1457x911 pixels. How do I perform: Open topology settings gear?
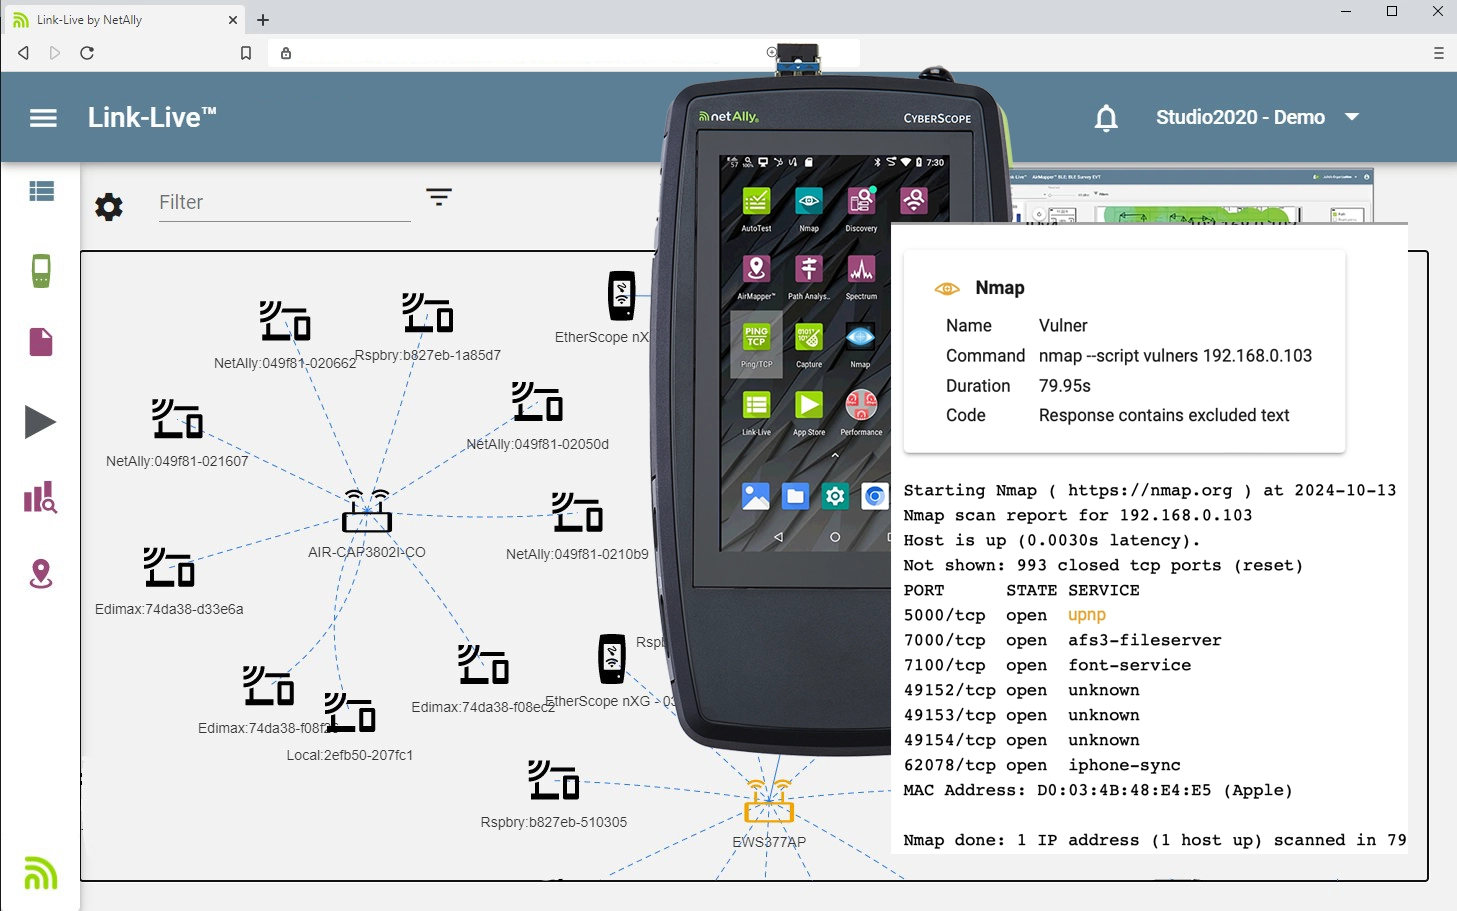coord(109,207)
